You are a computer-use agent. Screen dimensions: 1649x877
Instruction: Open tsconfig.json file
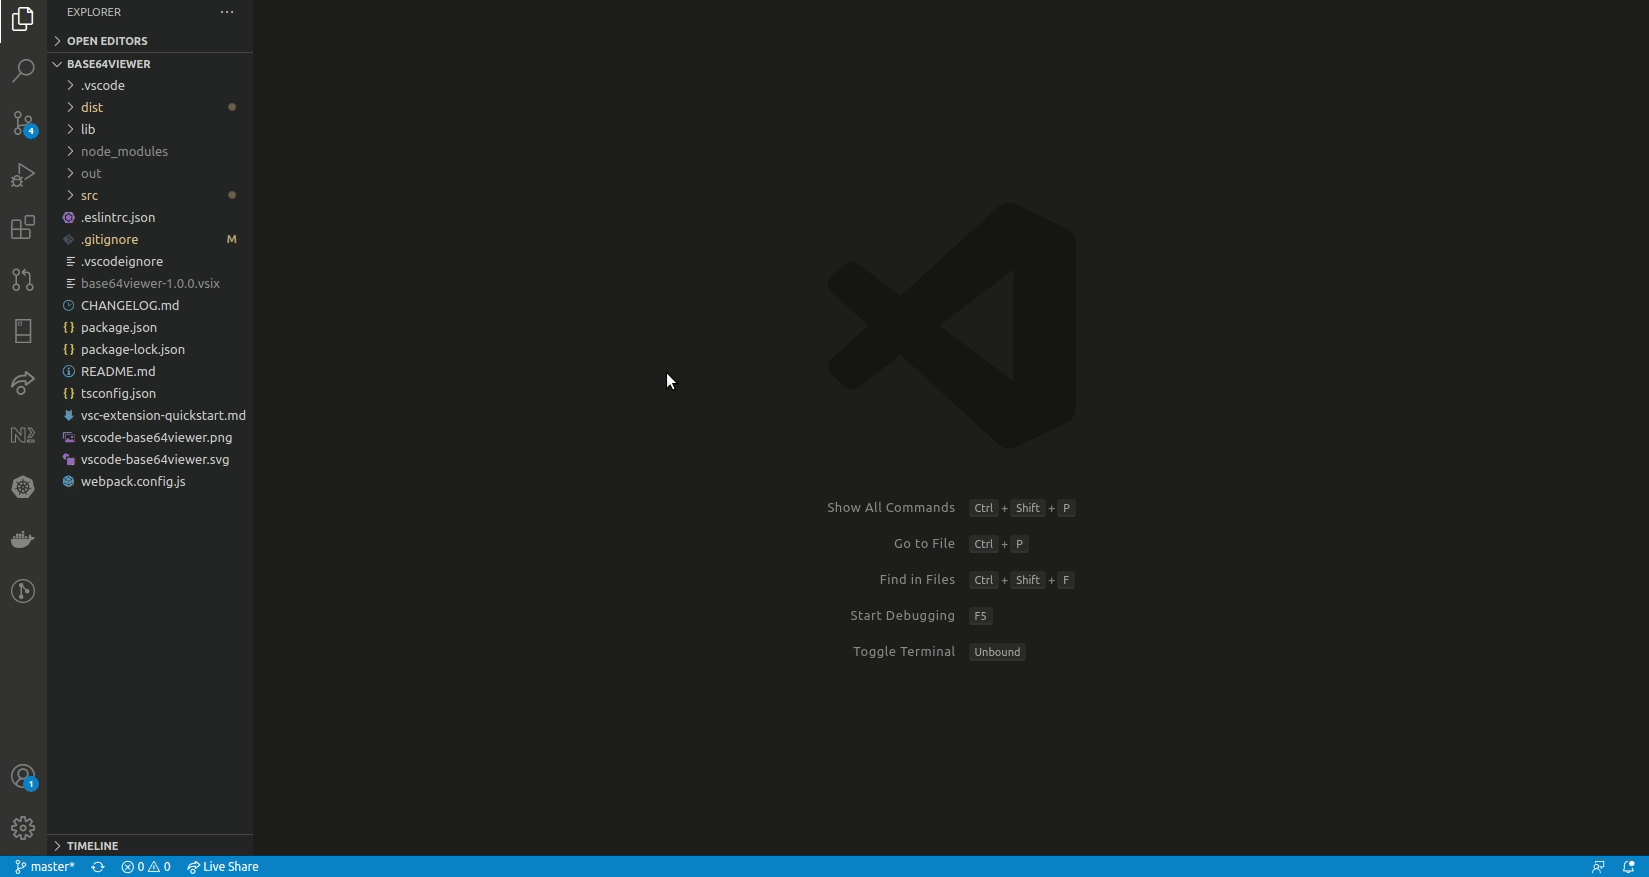150,393
